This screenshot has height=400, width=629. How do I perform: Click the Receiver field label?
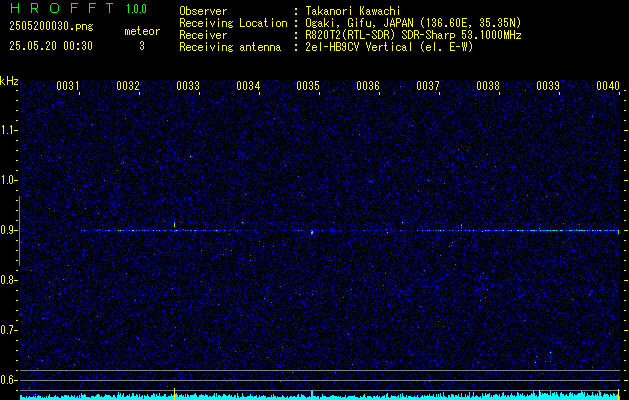tap(203, 35)
